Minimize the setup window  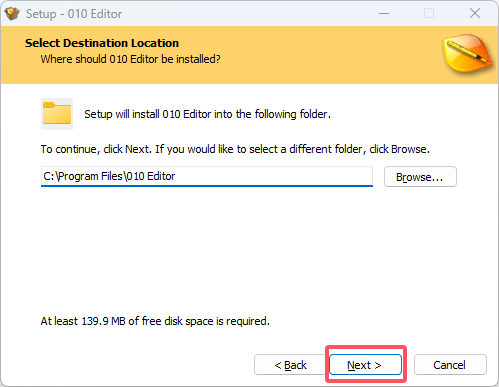point(384,13)
